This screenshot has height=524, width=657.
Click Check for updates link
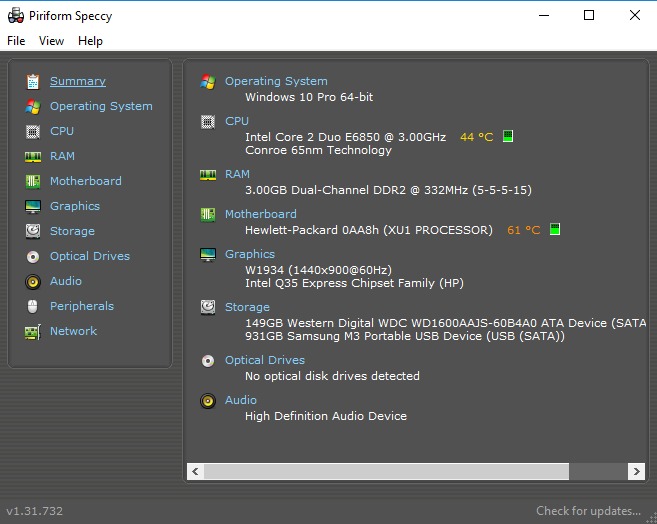[588, 511]
